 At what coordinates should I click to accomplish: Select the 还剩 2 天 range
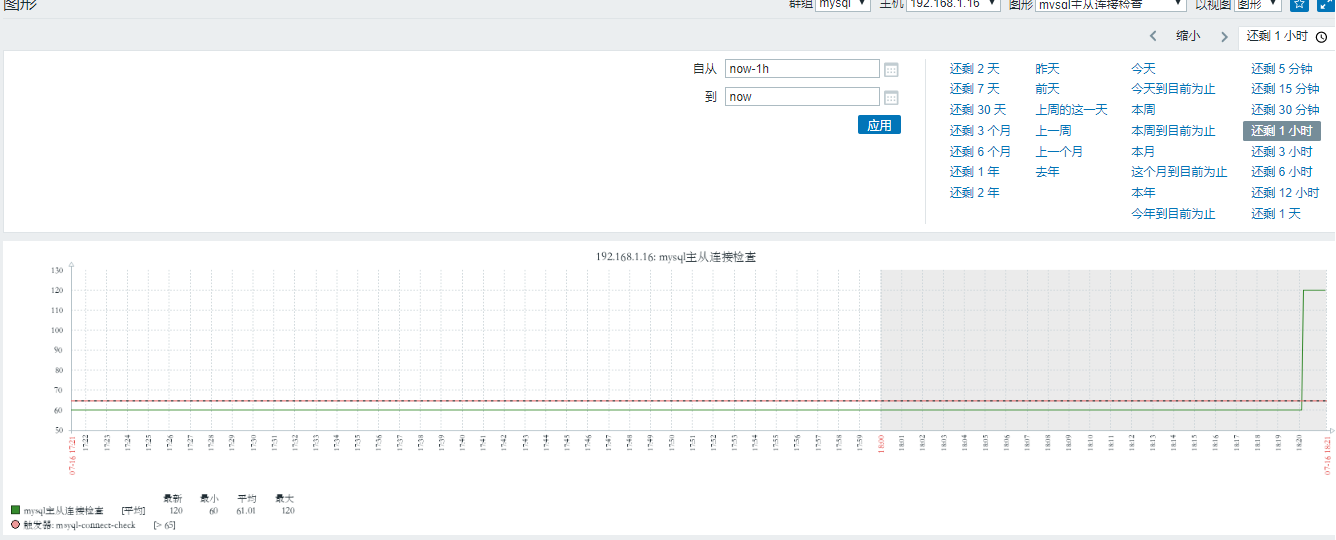[x=974, y=69]
